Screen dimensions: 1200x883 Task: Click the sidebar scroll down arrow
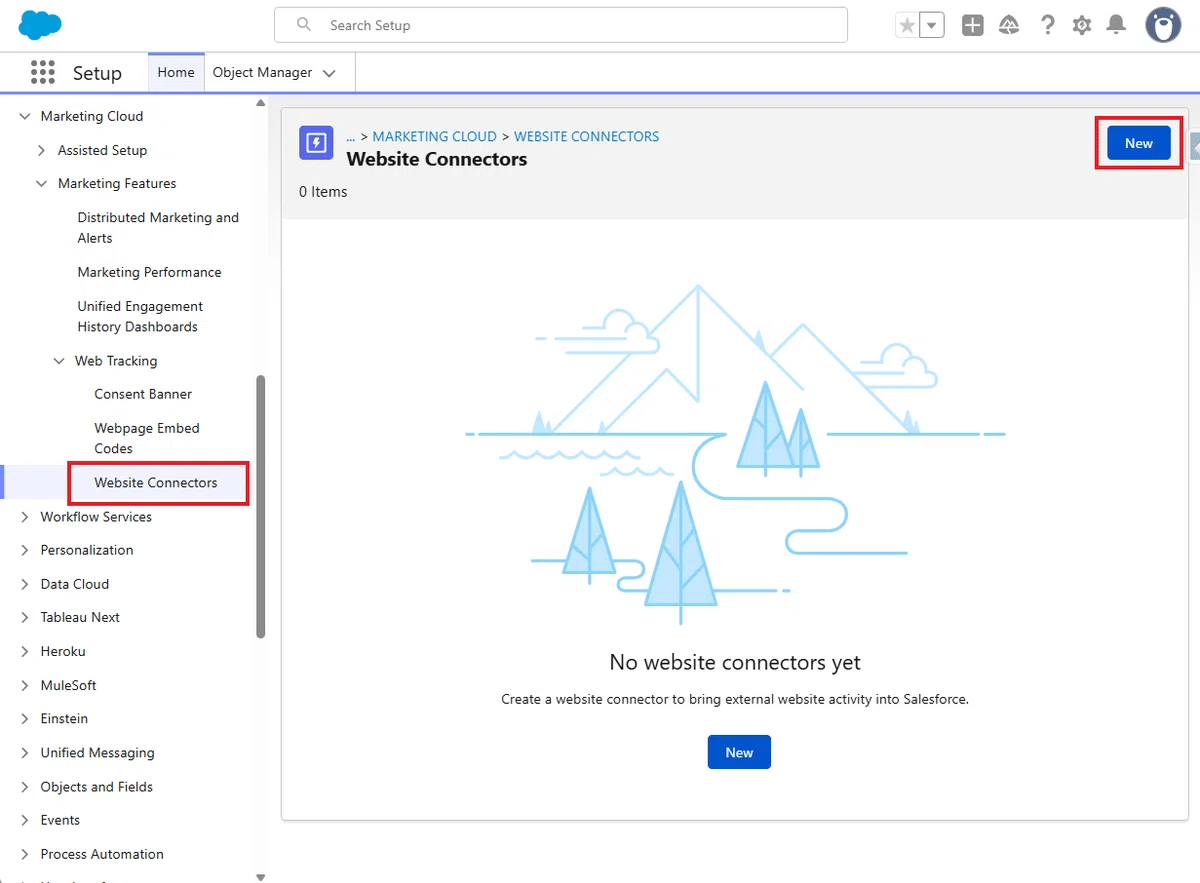pyautogui.click(x=261, y=877)
